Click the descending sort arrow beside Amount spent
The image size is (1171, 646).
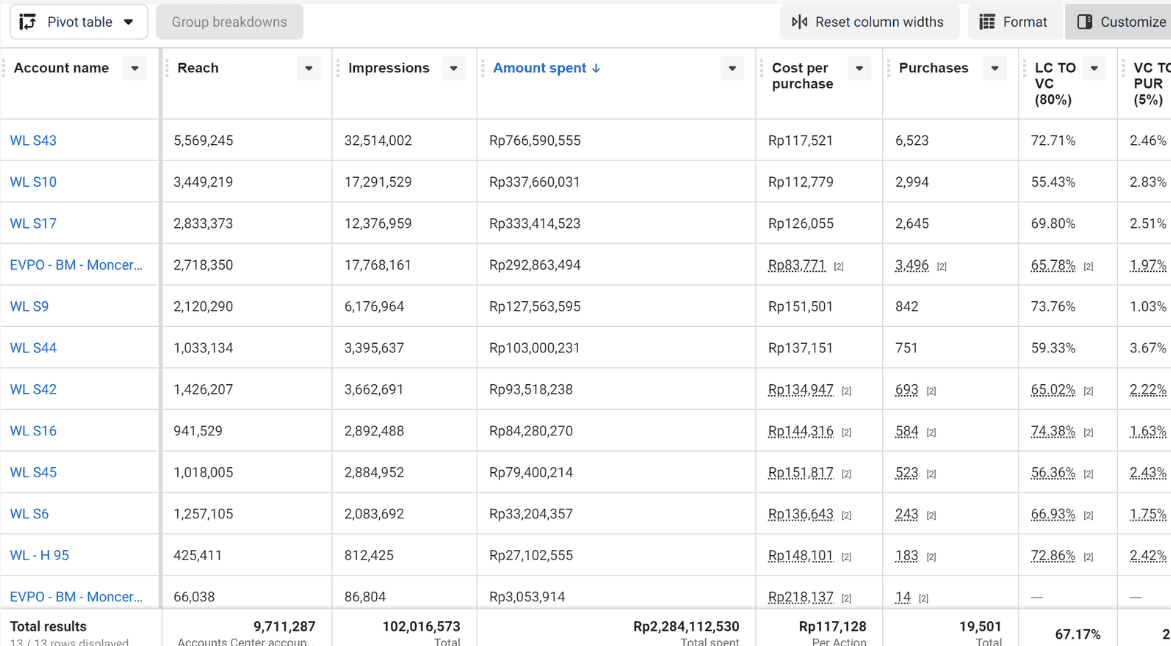(x=596, y=68)
